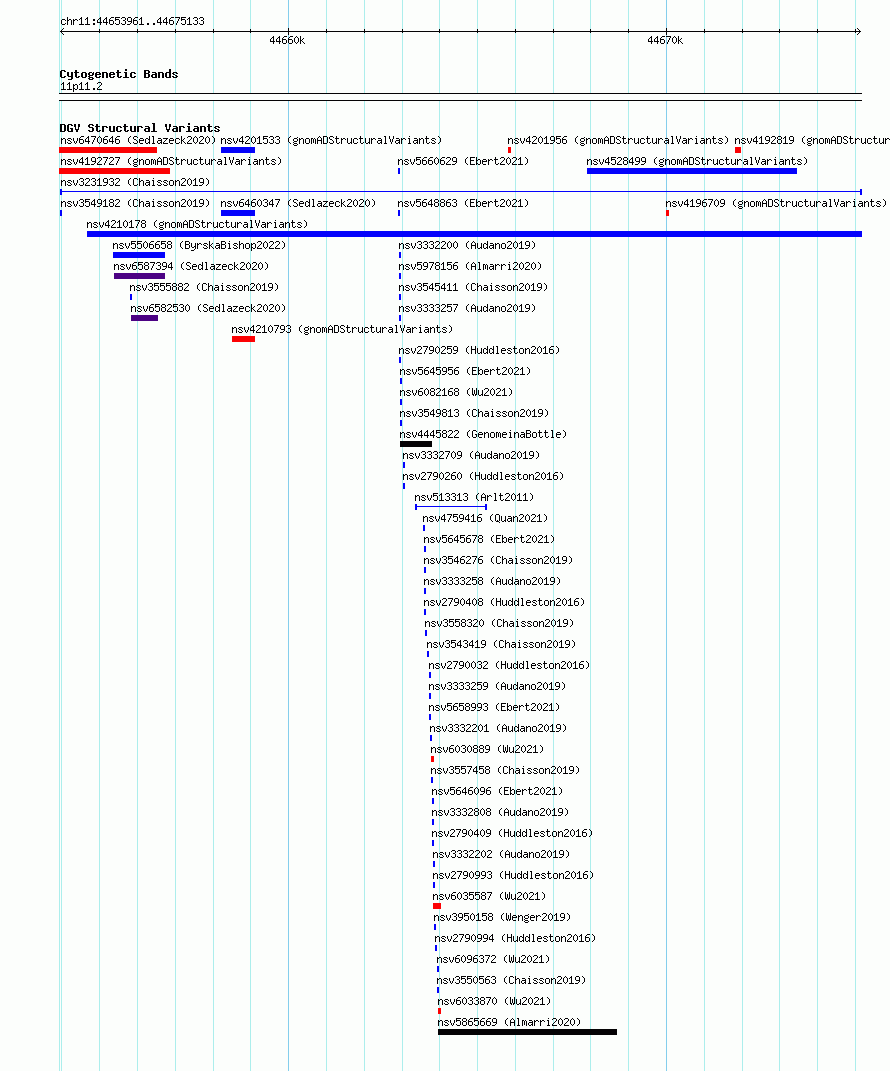Open nsv5865669 (Almarri2020) label

[510, 1023]
